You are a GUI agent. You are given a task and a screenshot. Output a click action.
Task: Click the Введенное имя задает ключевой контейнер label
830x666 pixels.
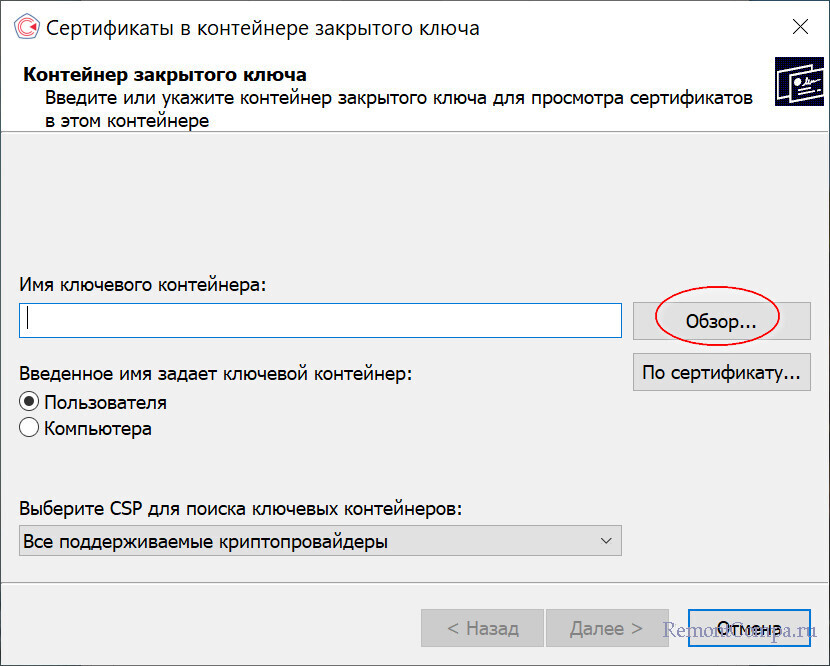click(216, 374)
